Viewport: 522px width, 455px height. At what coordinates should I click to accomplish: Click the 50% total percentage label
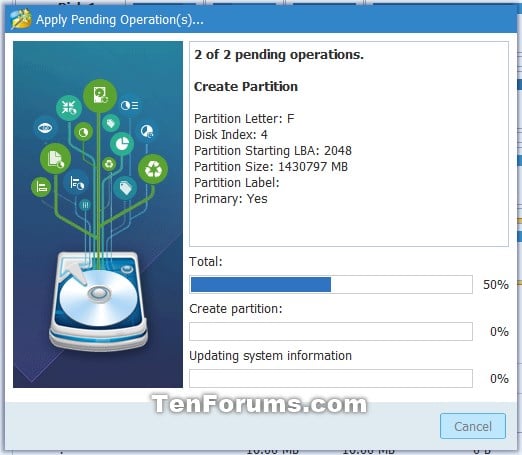(x=496, y=285)
